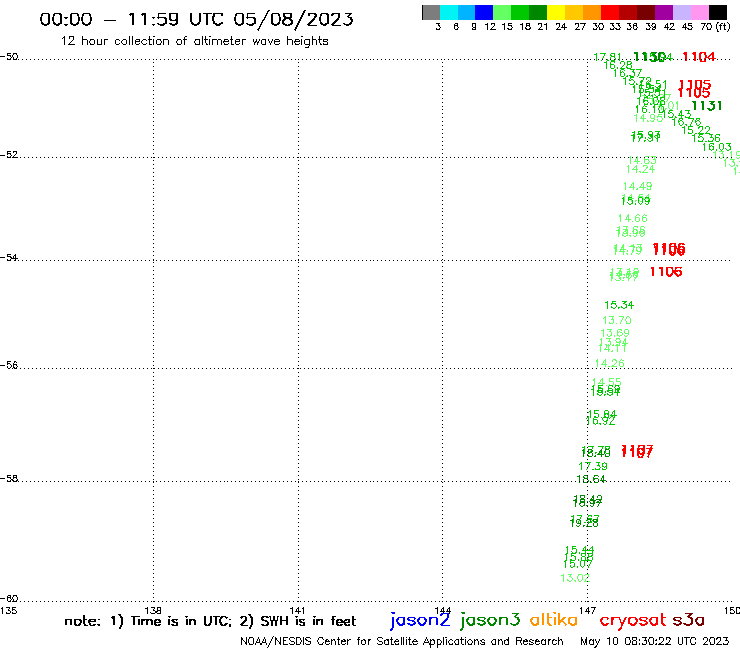Pick the purple swatch in color scale

tap(664, 12)
